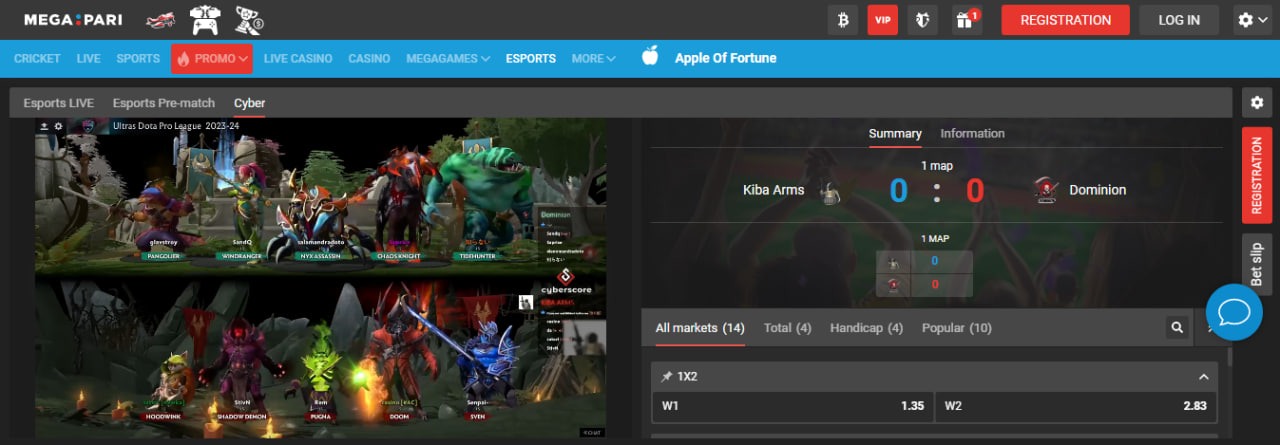The width and height of the screenshot is (1280, 445).
Task: Open settings gear dropdown in header
Action: point(1252,20)
